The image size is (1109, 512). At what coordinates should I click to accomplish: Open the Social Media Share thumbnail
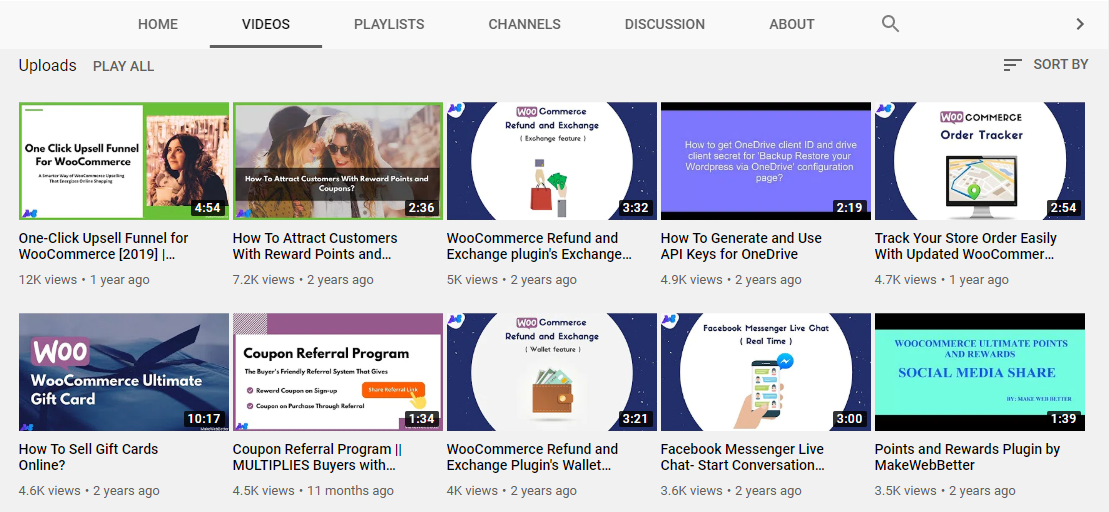pyautogui.click(x=980, y=372)
